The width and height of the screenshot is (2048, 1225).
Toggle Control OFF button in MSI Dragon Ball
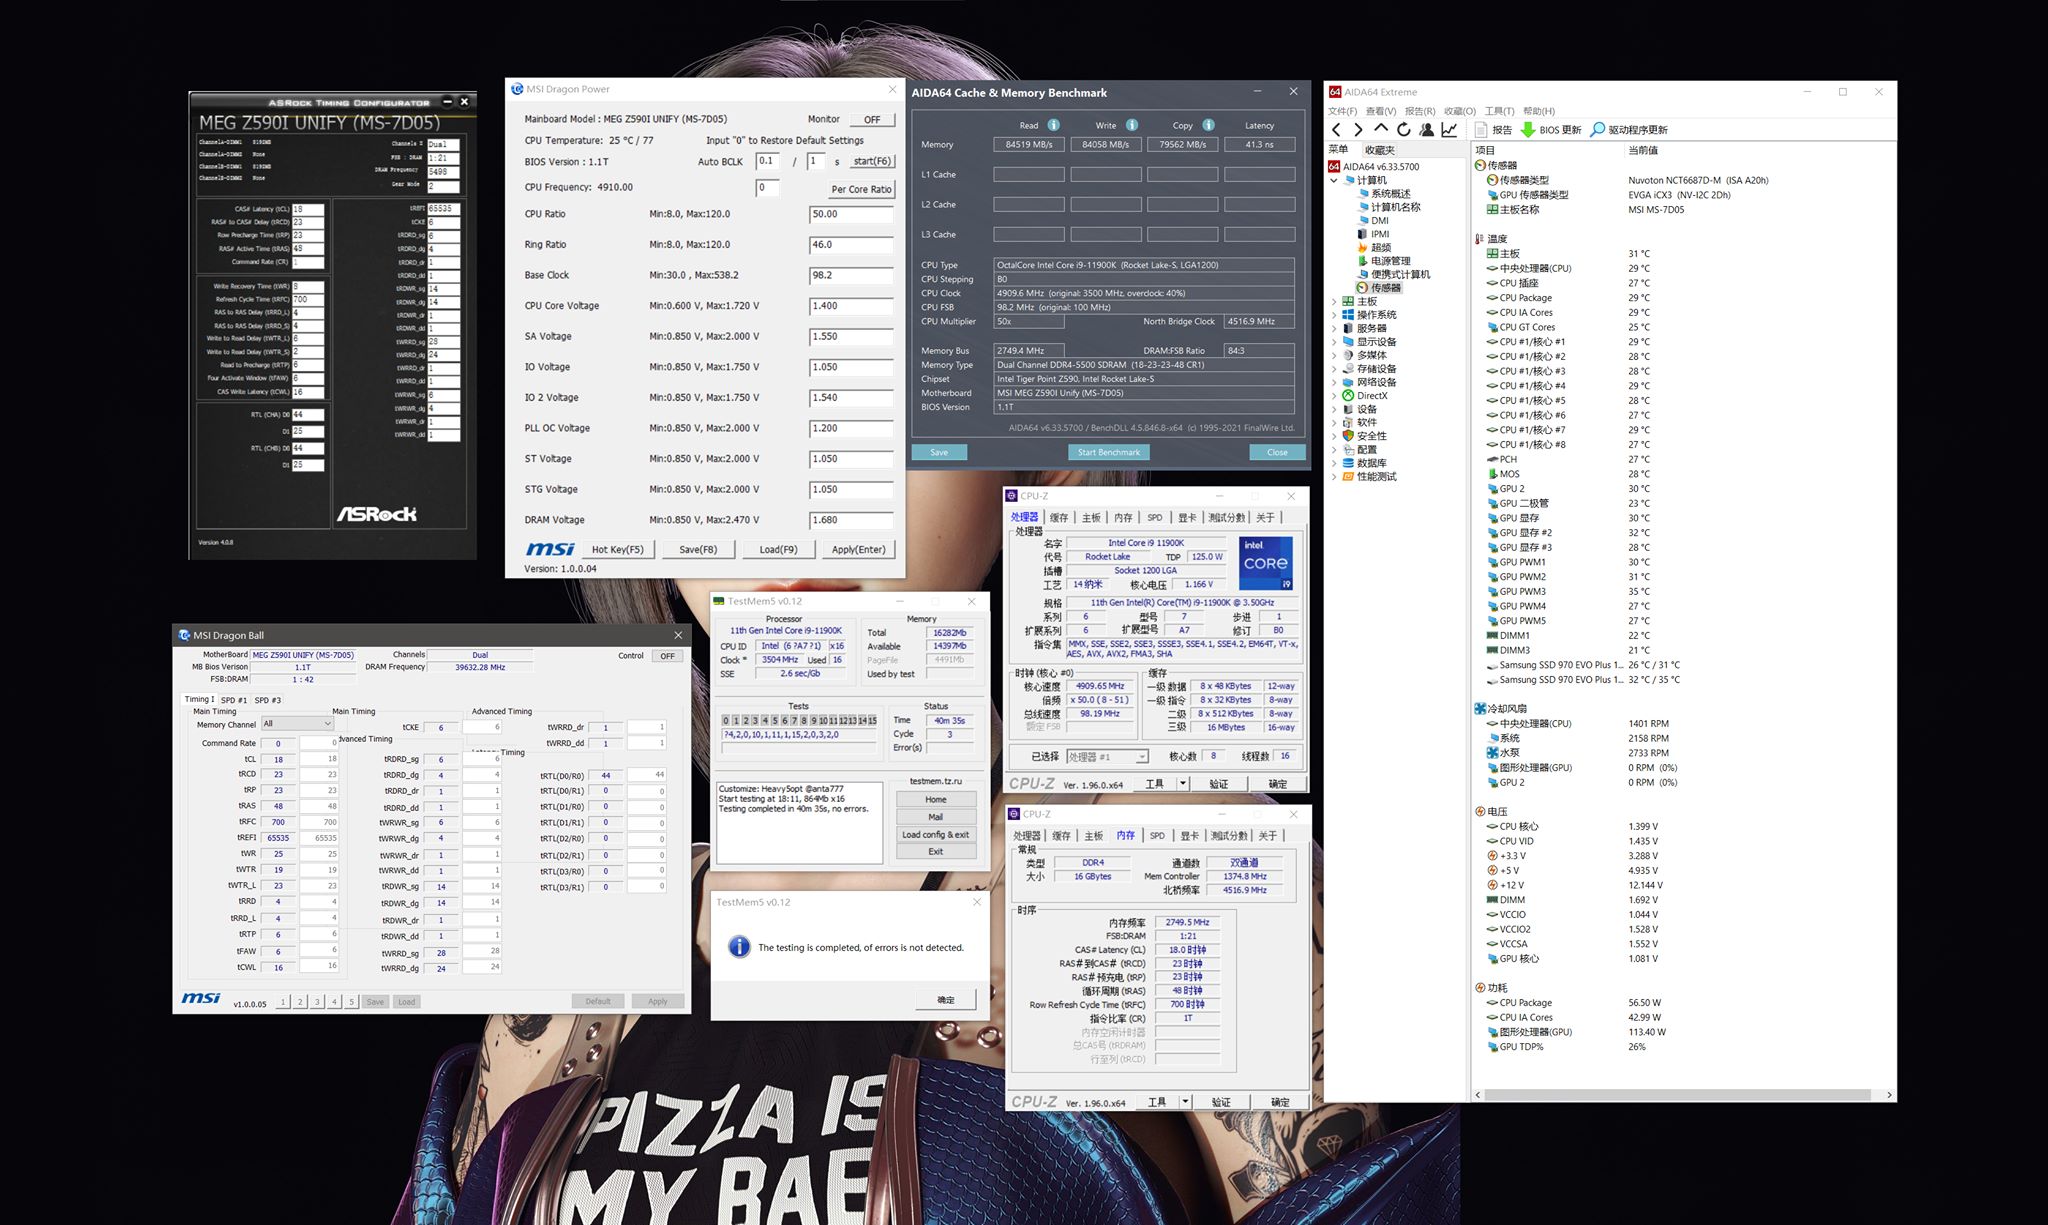(667, 656)
